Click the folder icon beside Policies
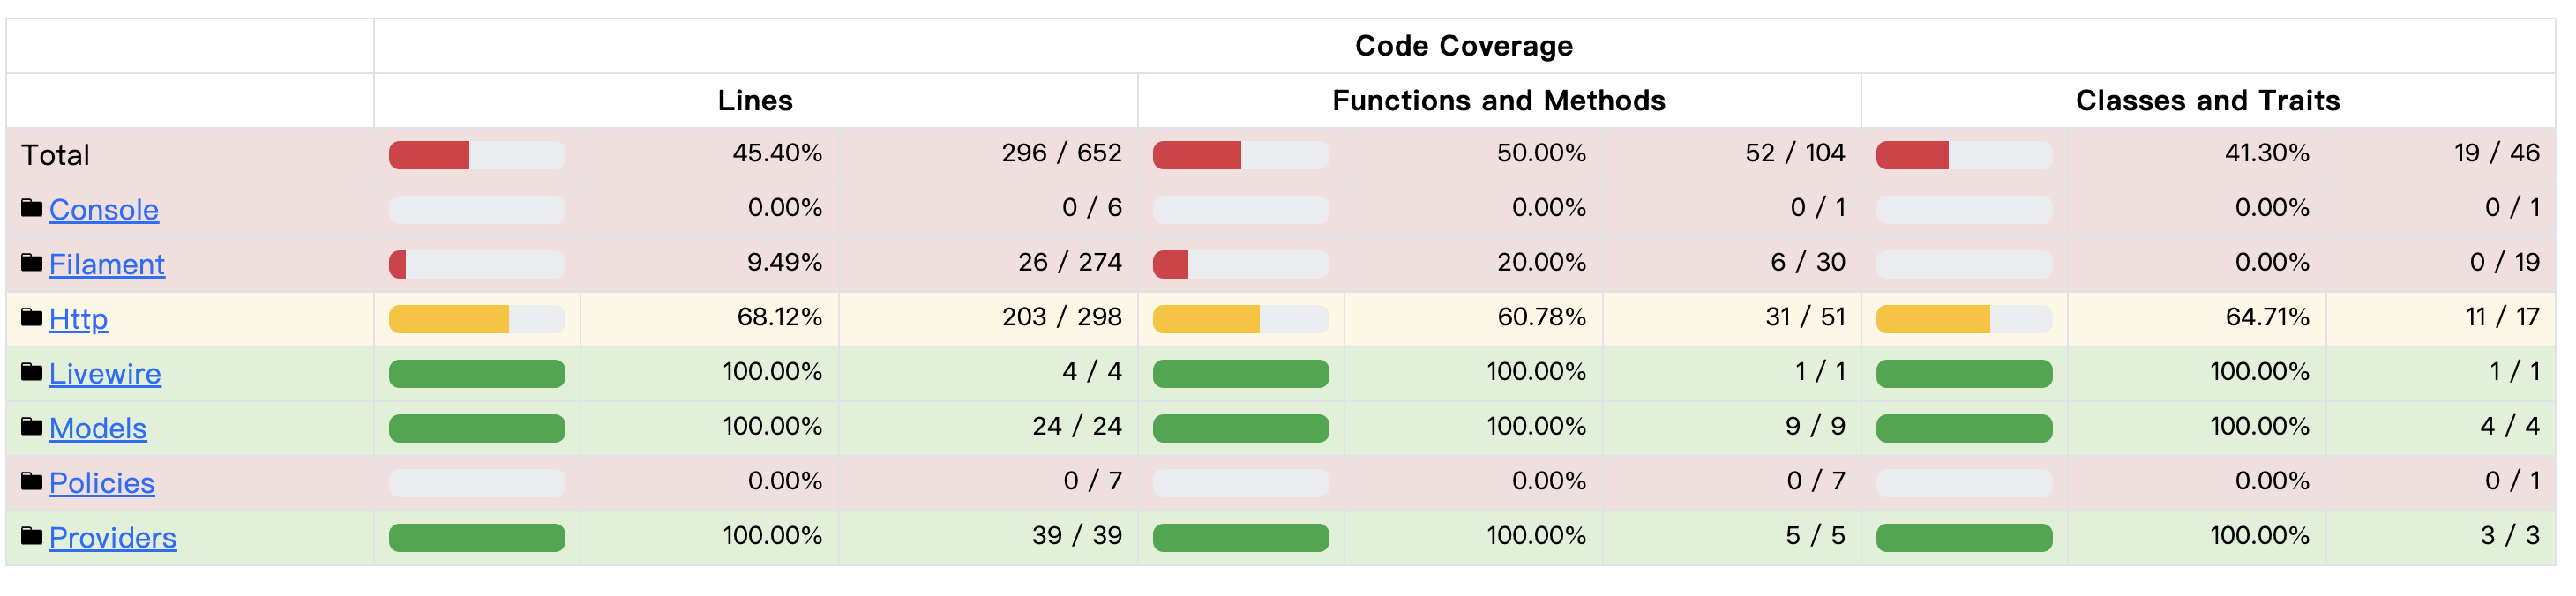The height and width of the screenshot is (596, 2576). [x=32, y=482]
